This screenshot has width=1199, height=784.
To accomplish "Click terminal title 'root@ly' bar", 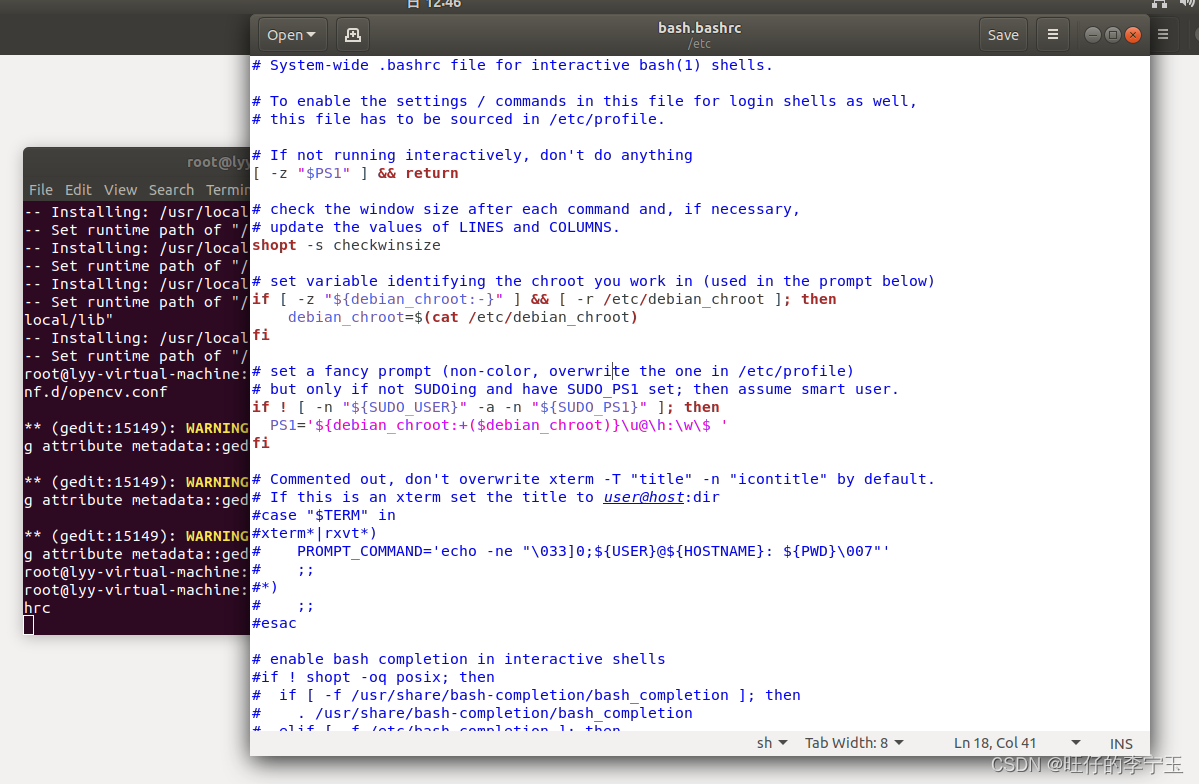I will click(218, 162).
